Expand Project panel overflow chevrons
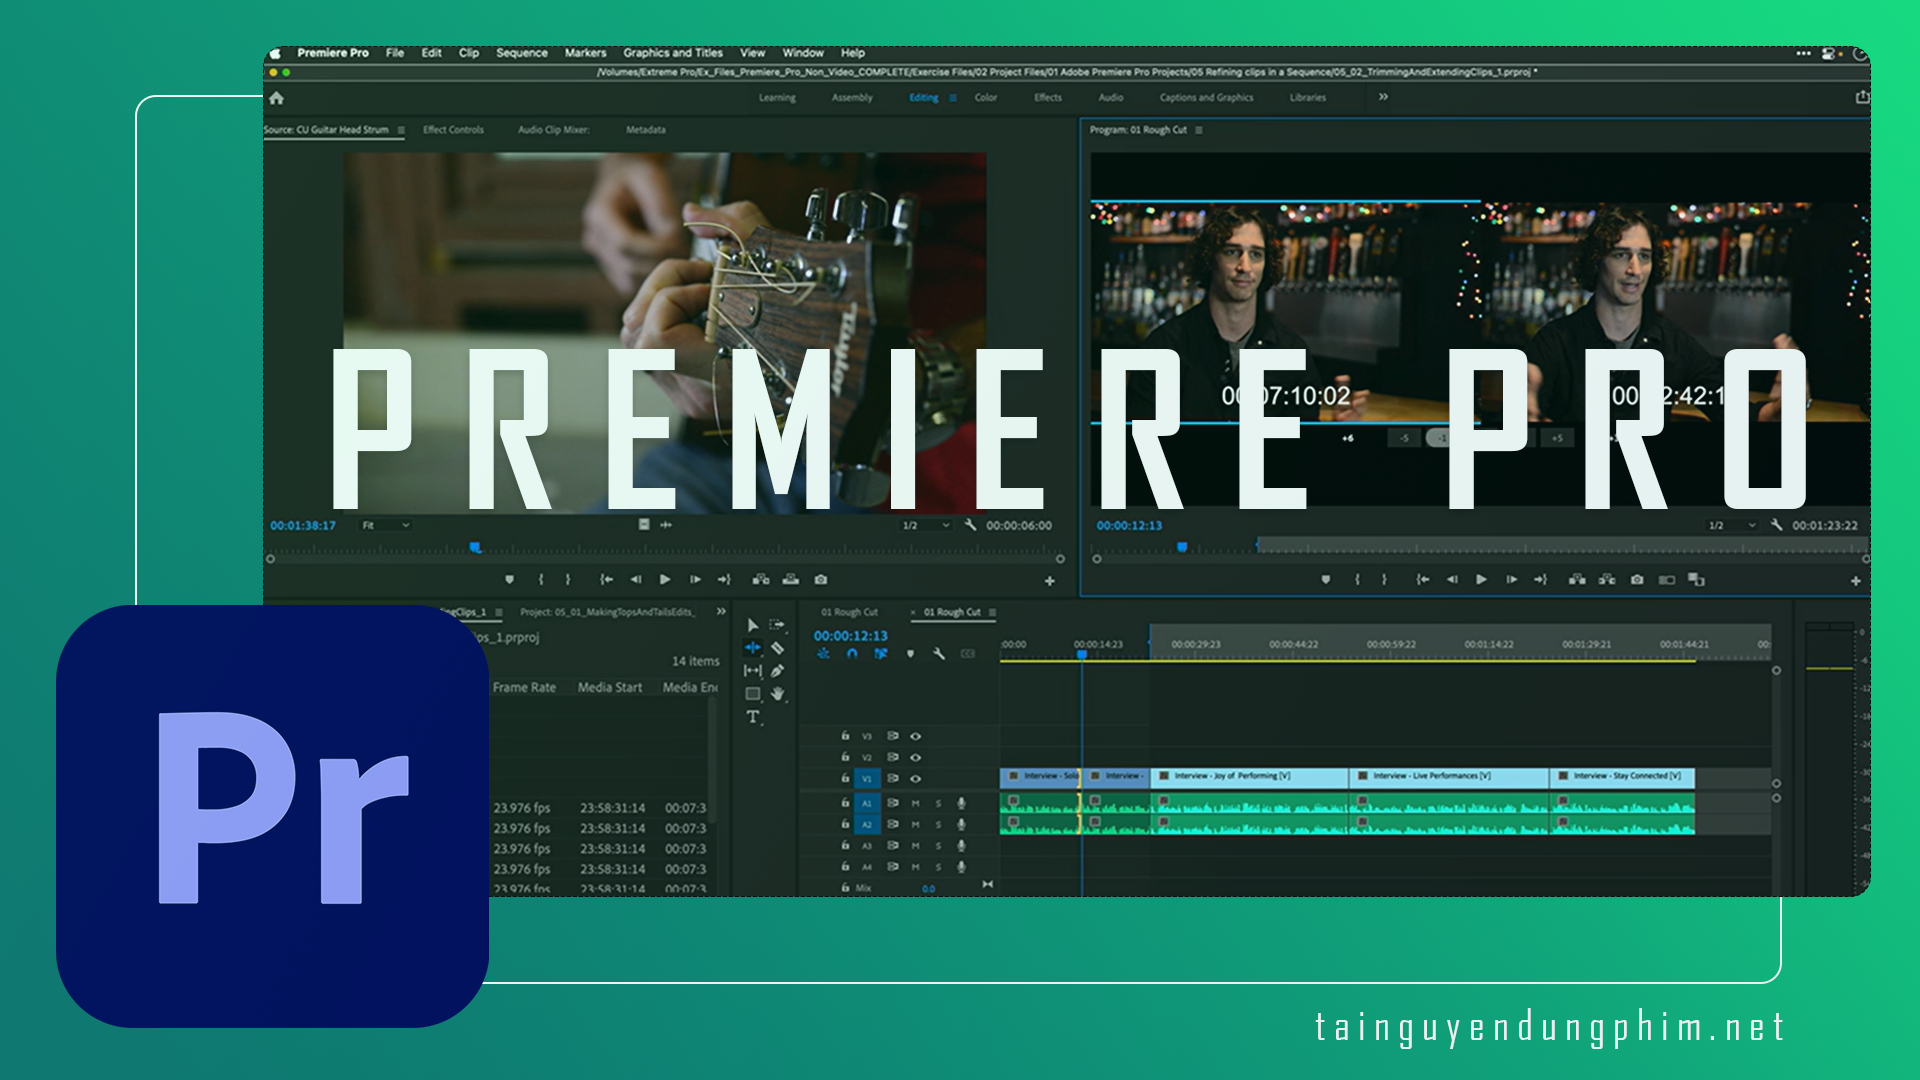Image resolution: width=1920 pixels, height=1080 pixels. pyautogui.click(x=721, y=612)
